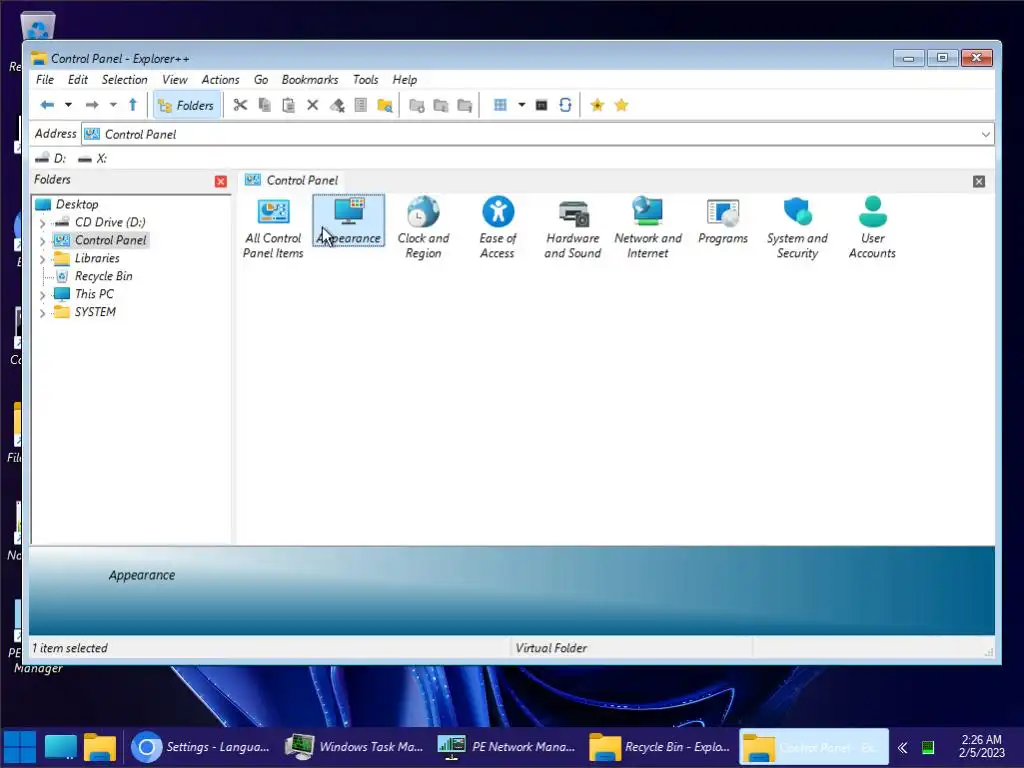Open the Tools menu
The image size is (1024, 768).
click(365, 80)
